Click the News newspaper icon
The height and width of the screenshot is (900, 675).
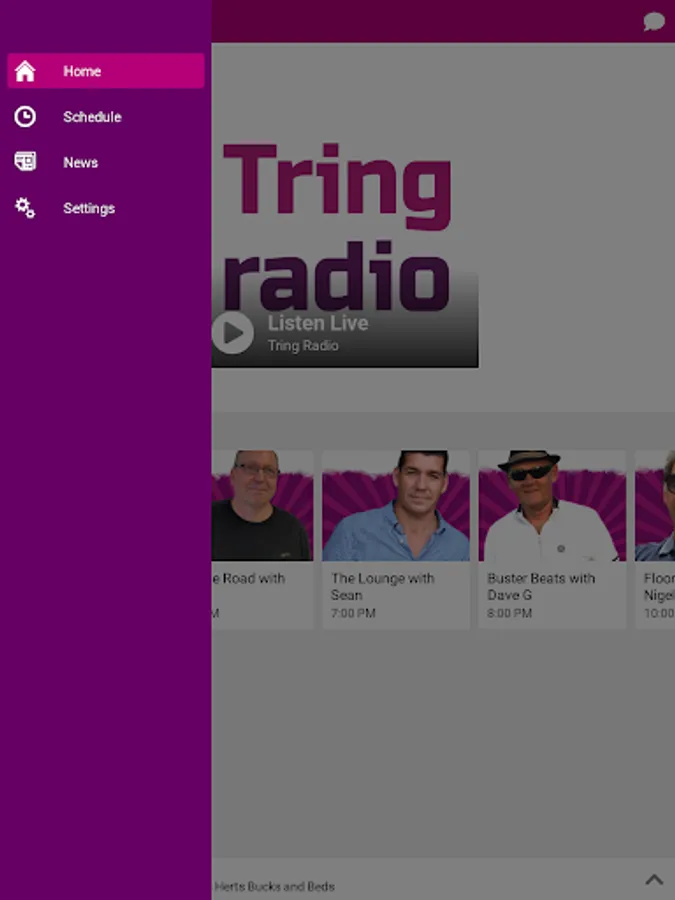[25, 162]
